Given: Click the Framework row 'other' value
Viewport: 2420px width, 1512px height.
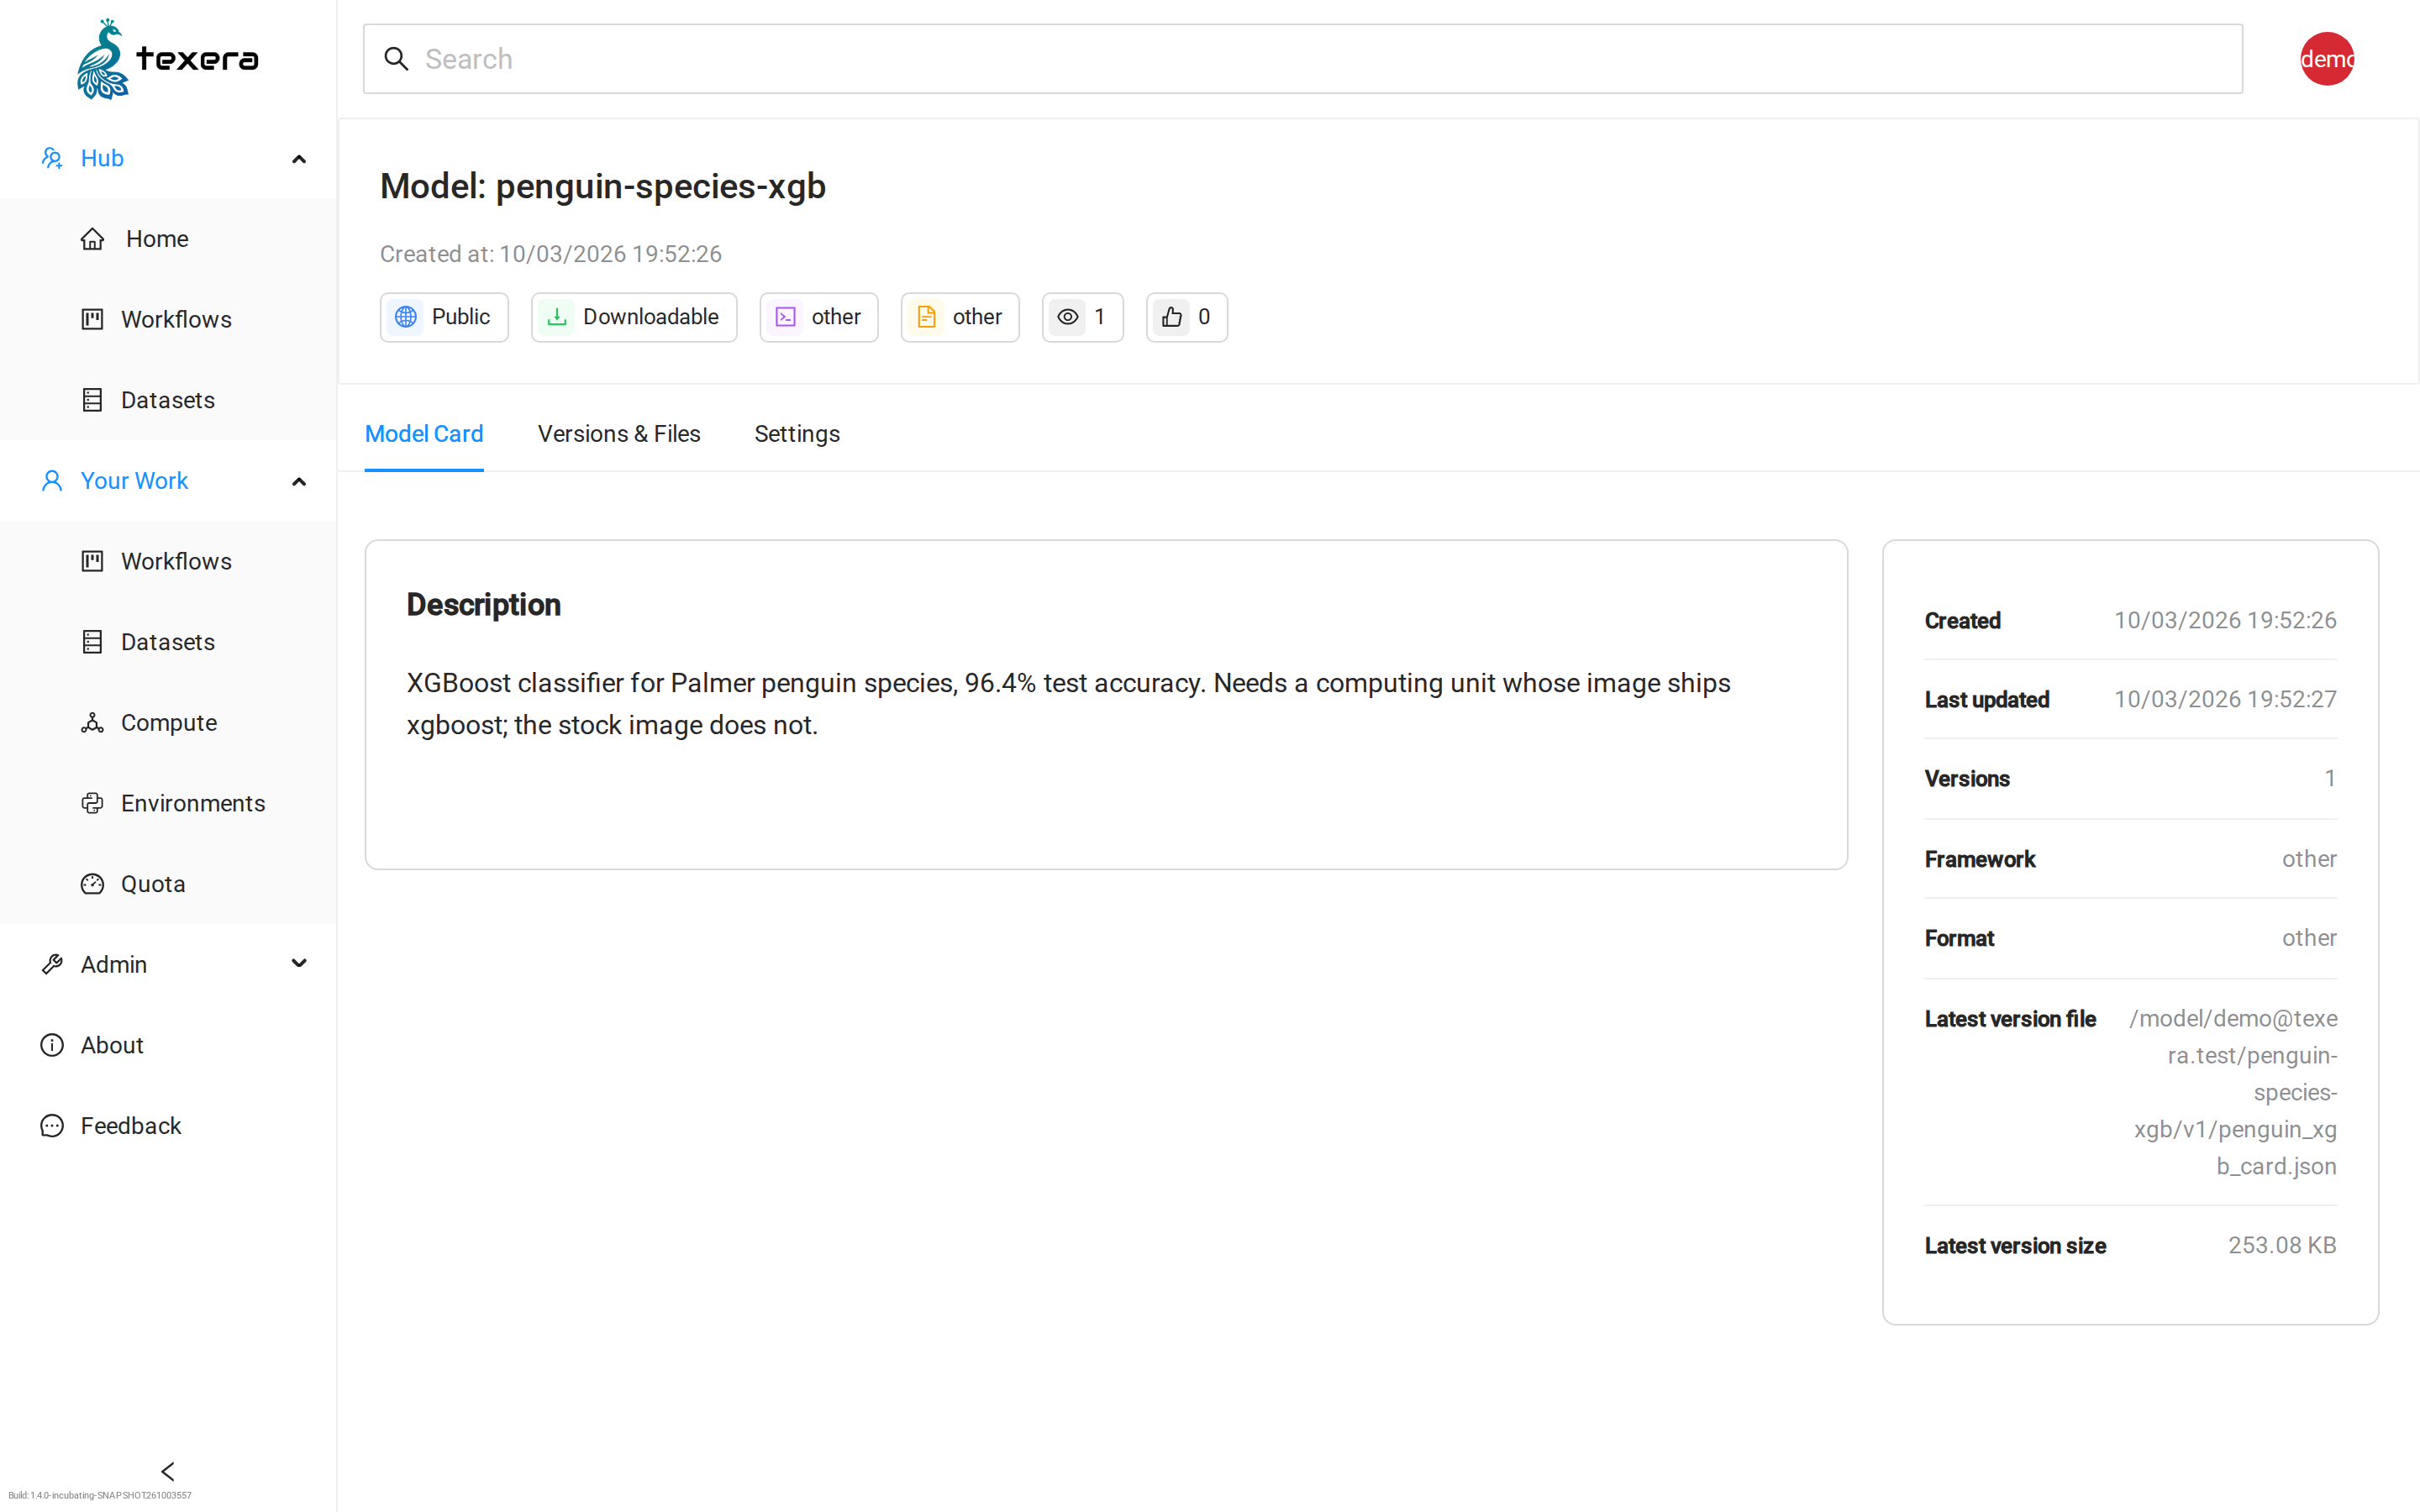Looking at the screenshot, I should [x=2309, y=859].
